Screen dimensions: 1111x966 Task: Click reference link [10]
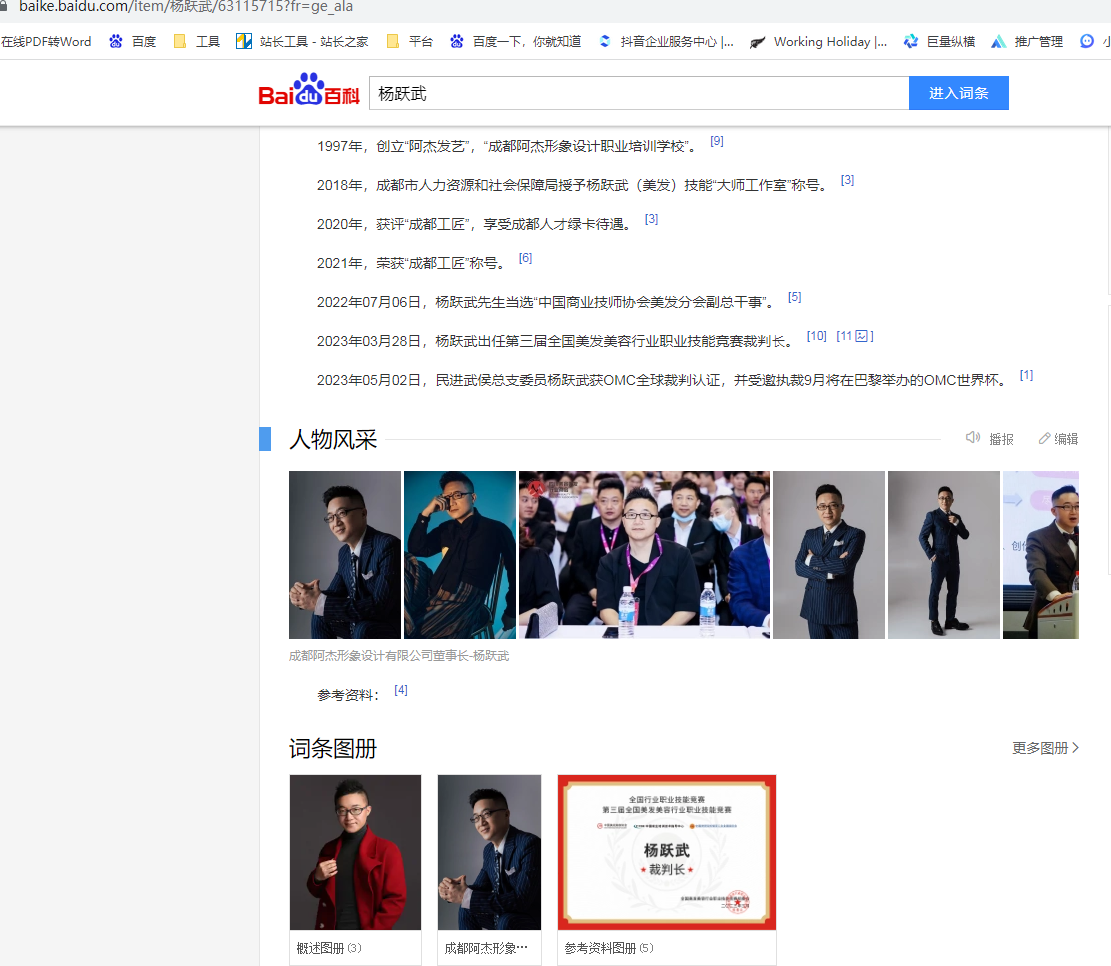point(816,336)
